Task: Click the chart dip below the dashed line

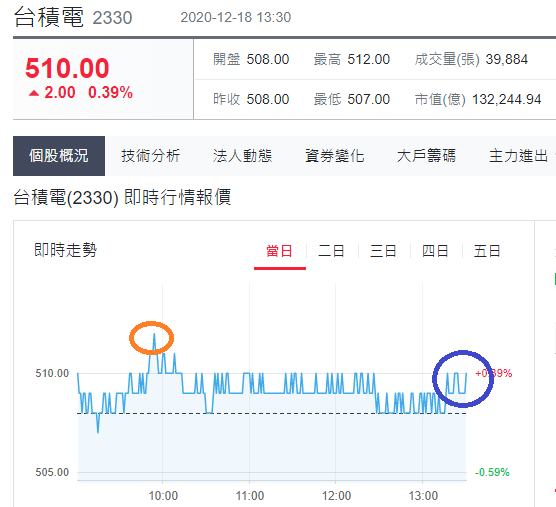Action: pos(98,431)
